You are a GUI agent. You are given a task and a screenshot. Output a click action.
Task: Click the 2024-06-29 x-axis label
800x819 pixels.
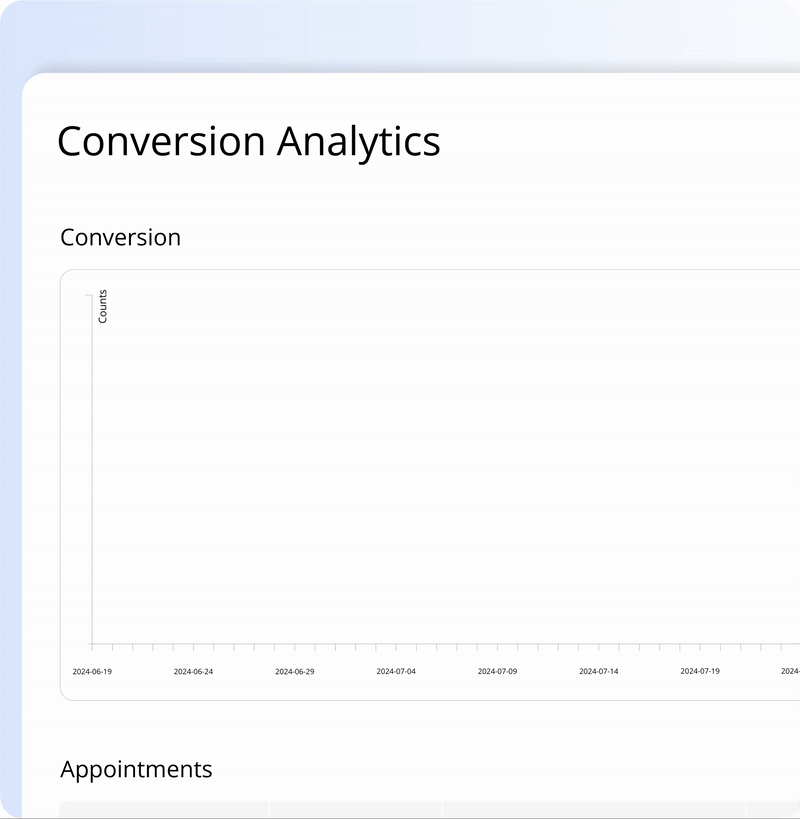click(294, 671)
